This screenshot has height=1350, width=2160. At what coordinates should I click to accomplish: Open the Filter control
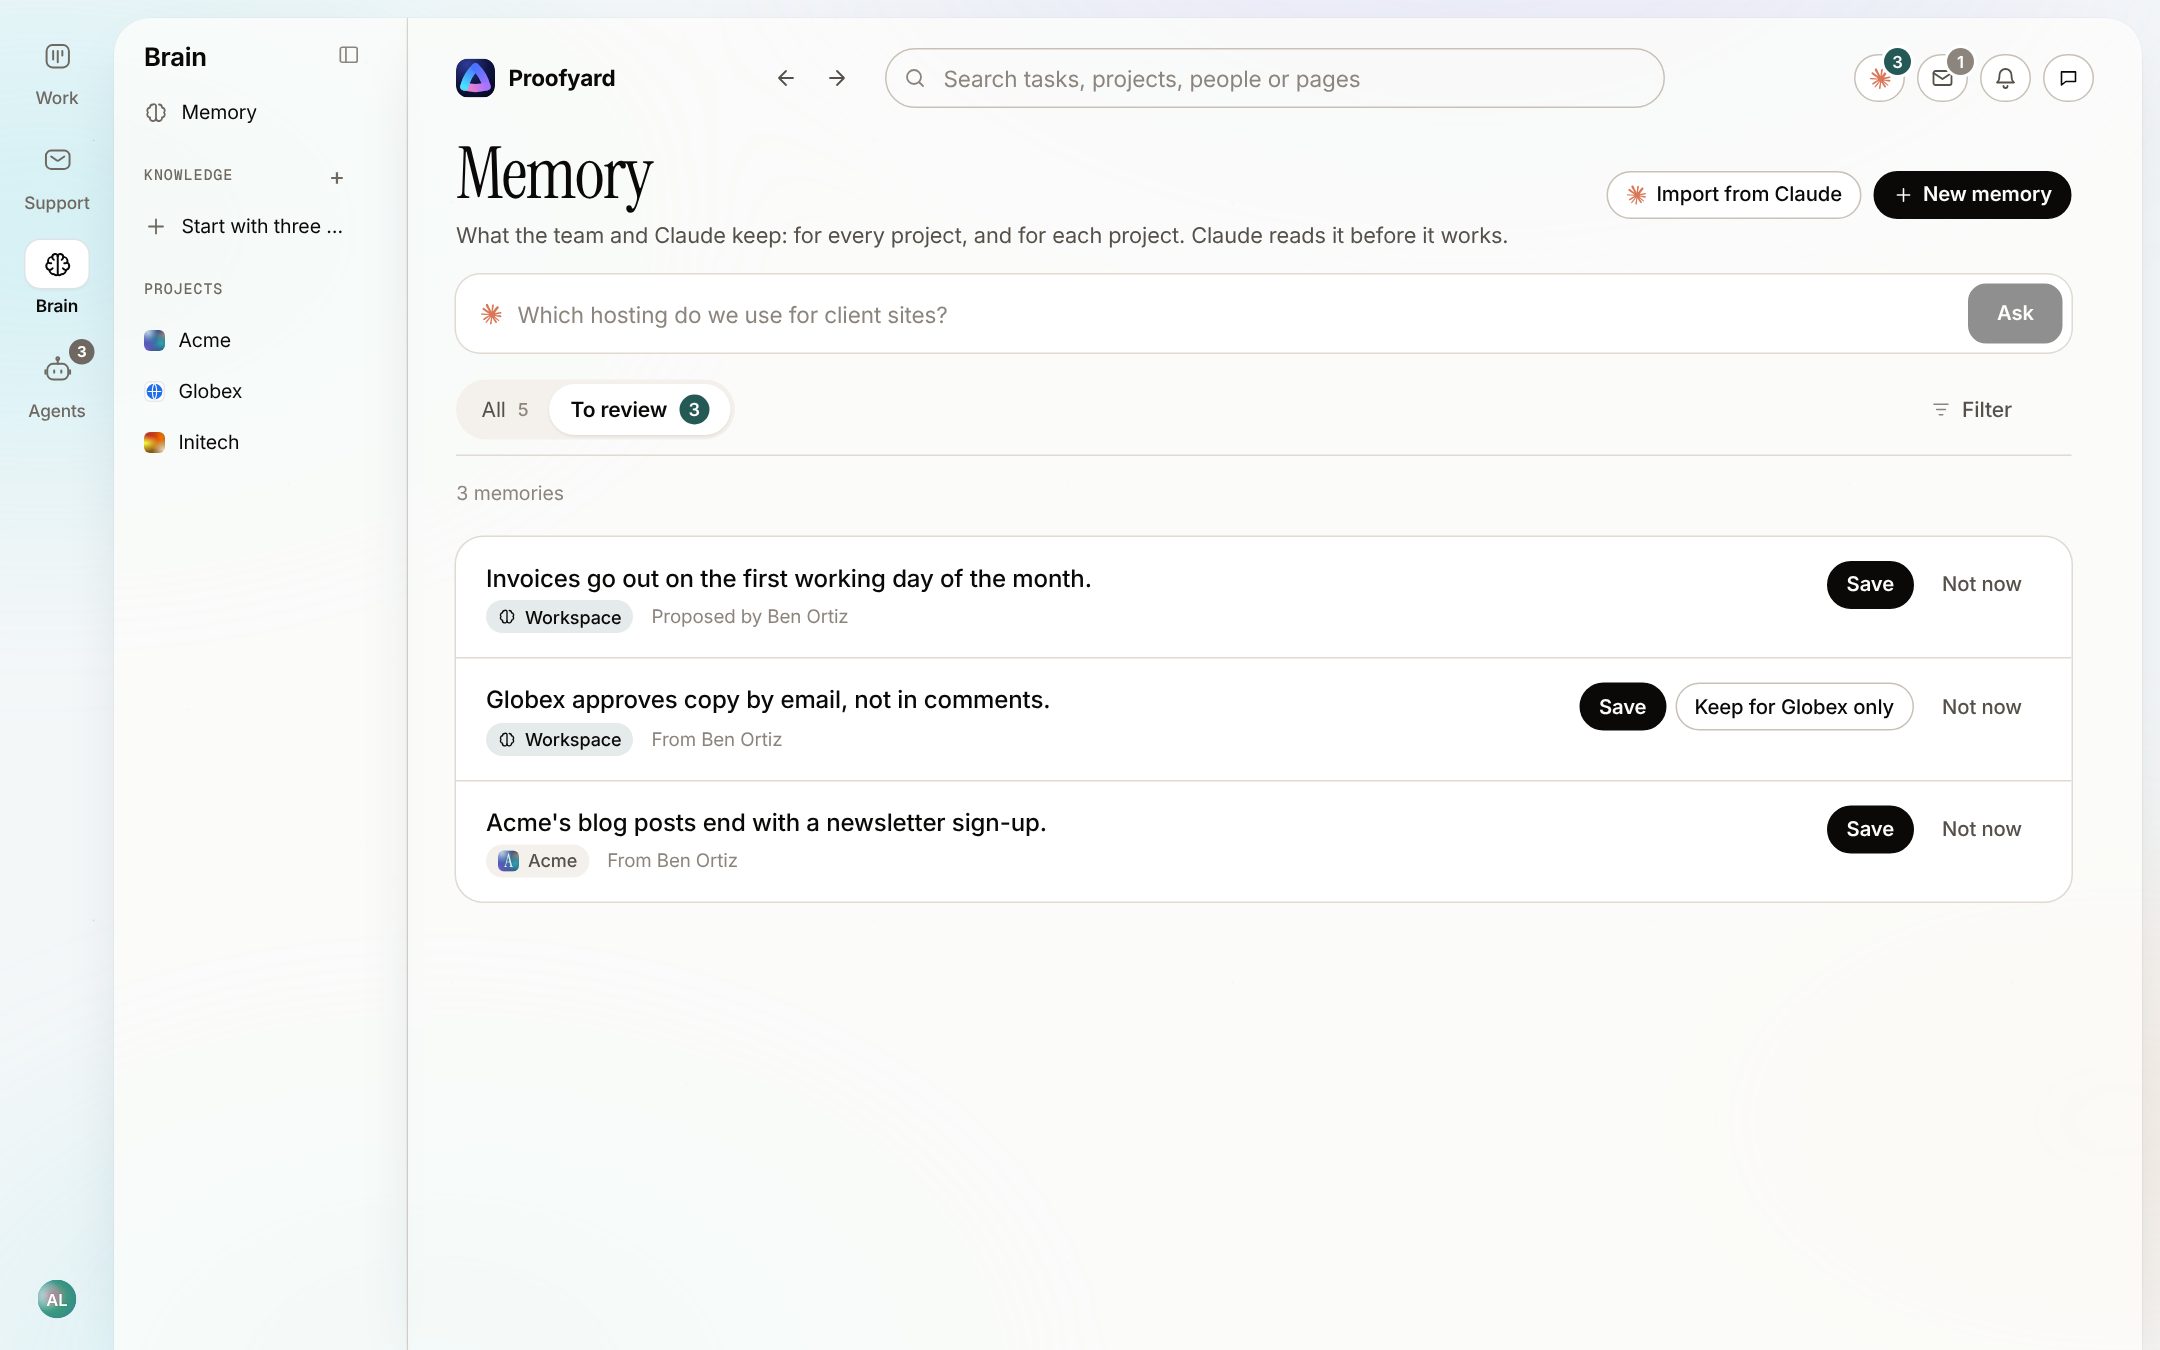point(1971,409)
